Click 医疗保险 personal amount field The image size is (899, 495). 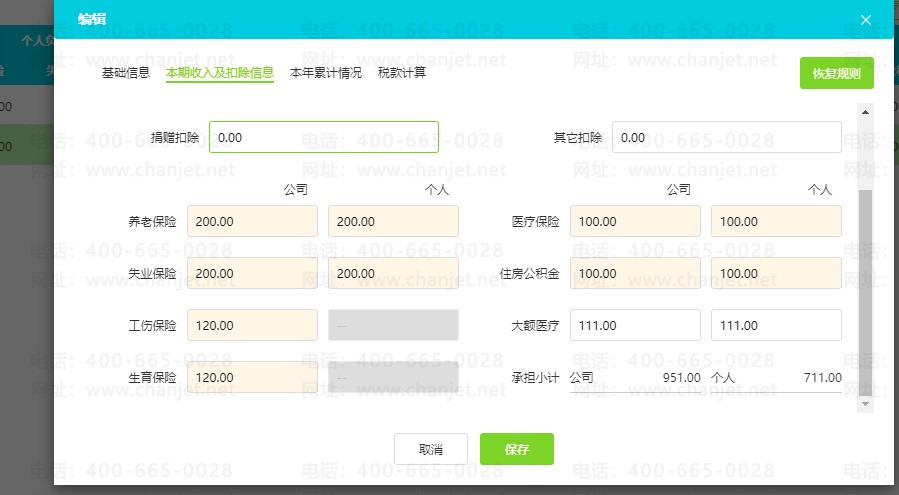pyautogui.click(x=776, y=221)
